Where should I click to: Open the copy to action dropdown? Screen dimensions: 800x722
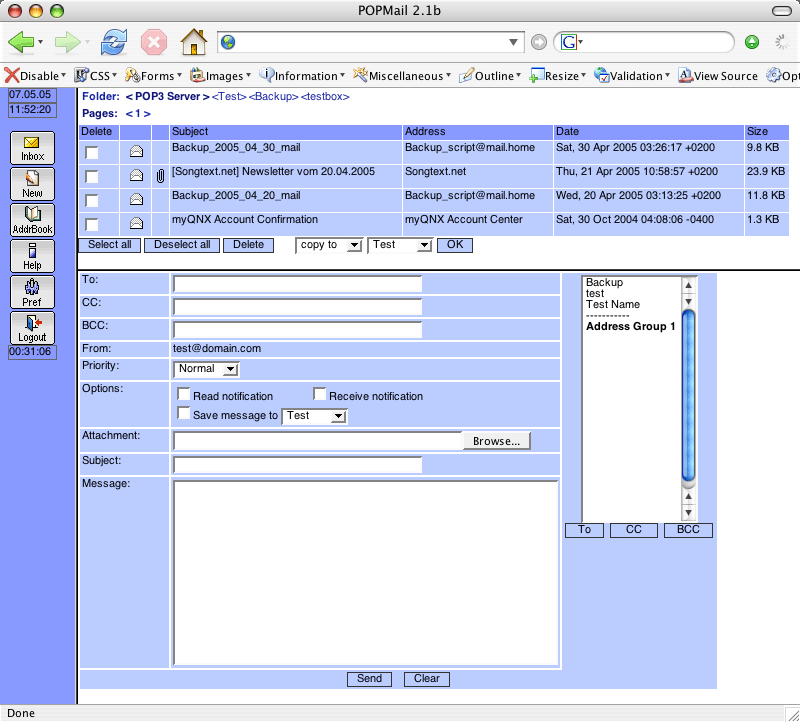329,245
